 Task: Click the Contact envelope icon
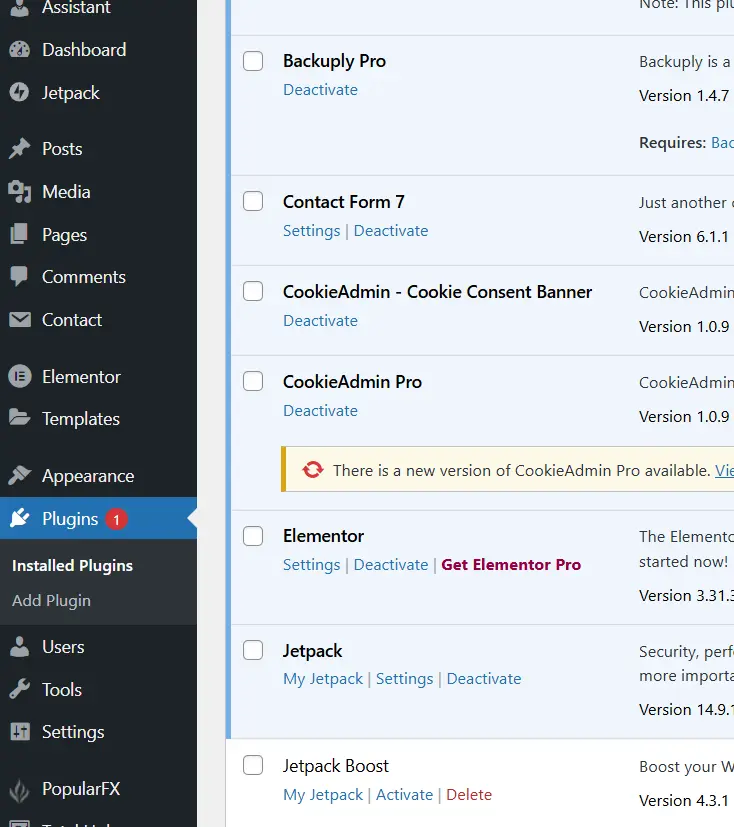(x=20, y=320)
